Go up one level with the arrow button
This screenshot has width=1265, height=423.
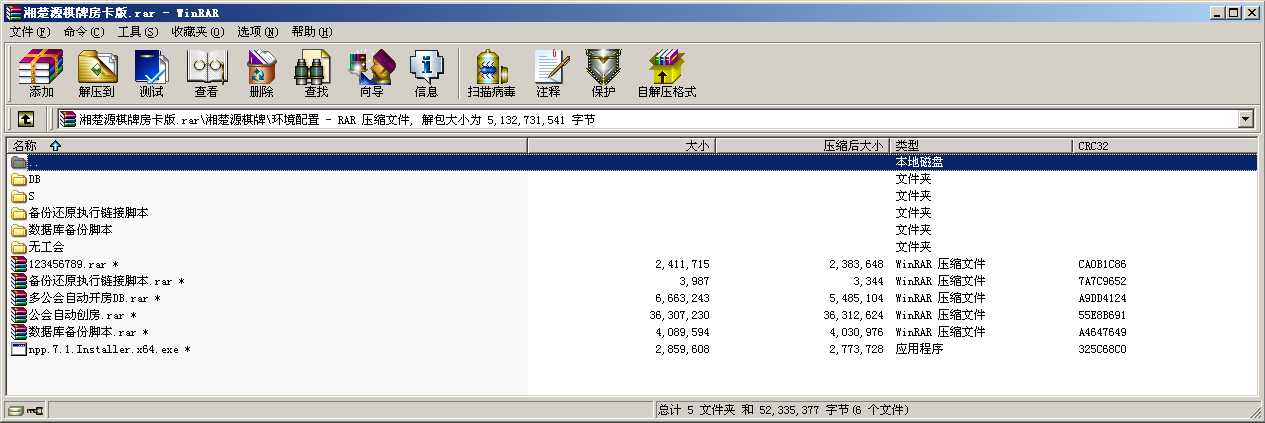[26, 119]
